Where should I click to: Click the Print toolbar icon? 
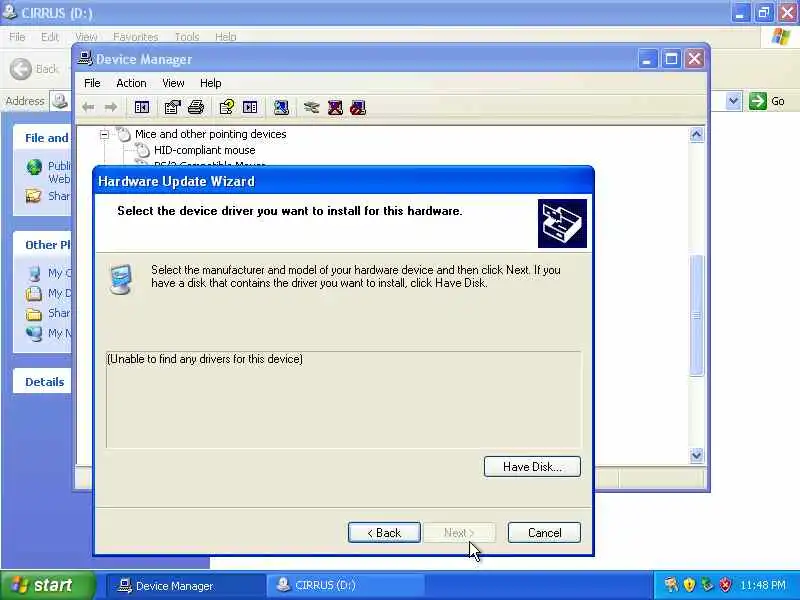pyautogui.click(x=196, y=107)
